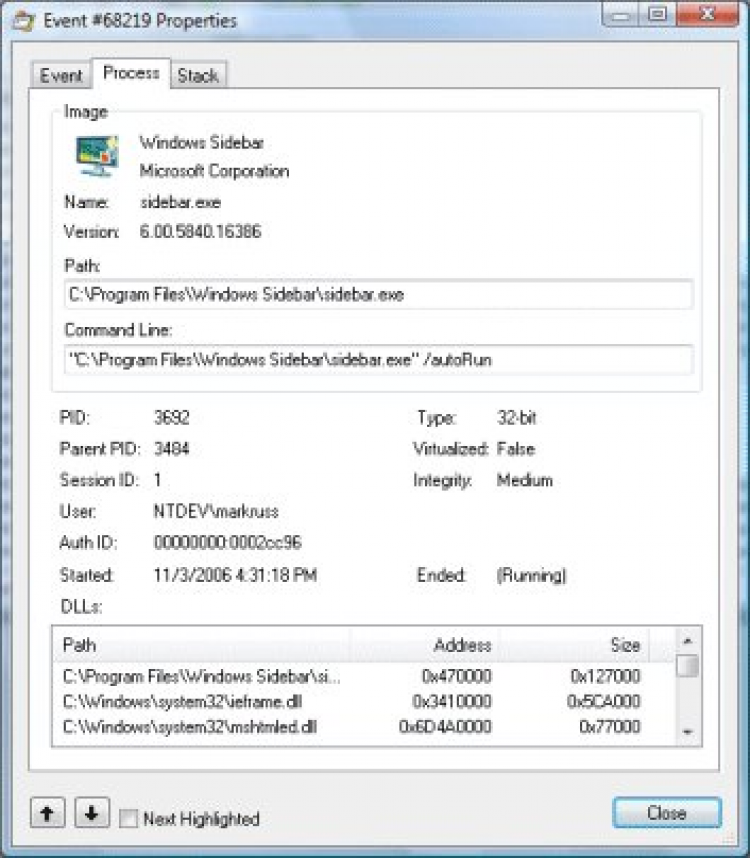Click the version 6.00.5840.16386
The image size is (750, 858).
point(201,231)
